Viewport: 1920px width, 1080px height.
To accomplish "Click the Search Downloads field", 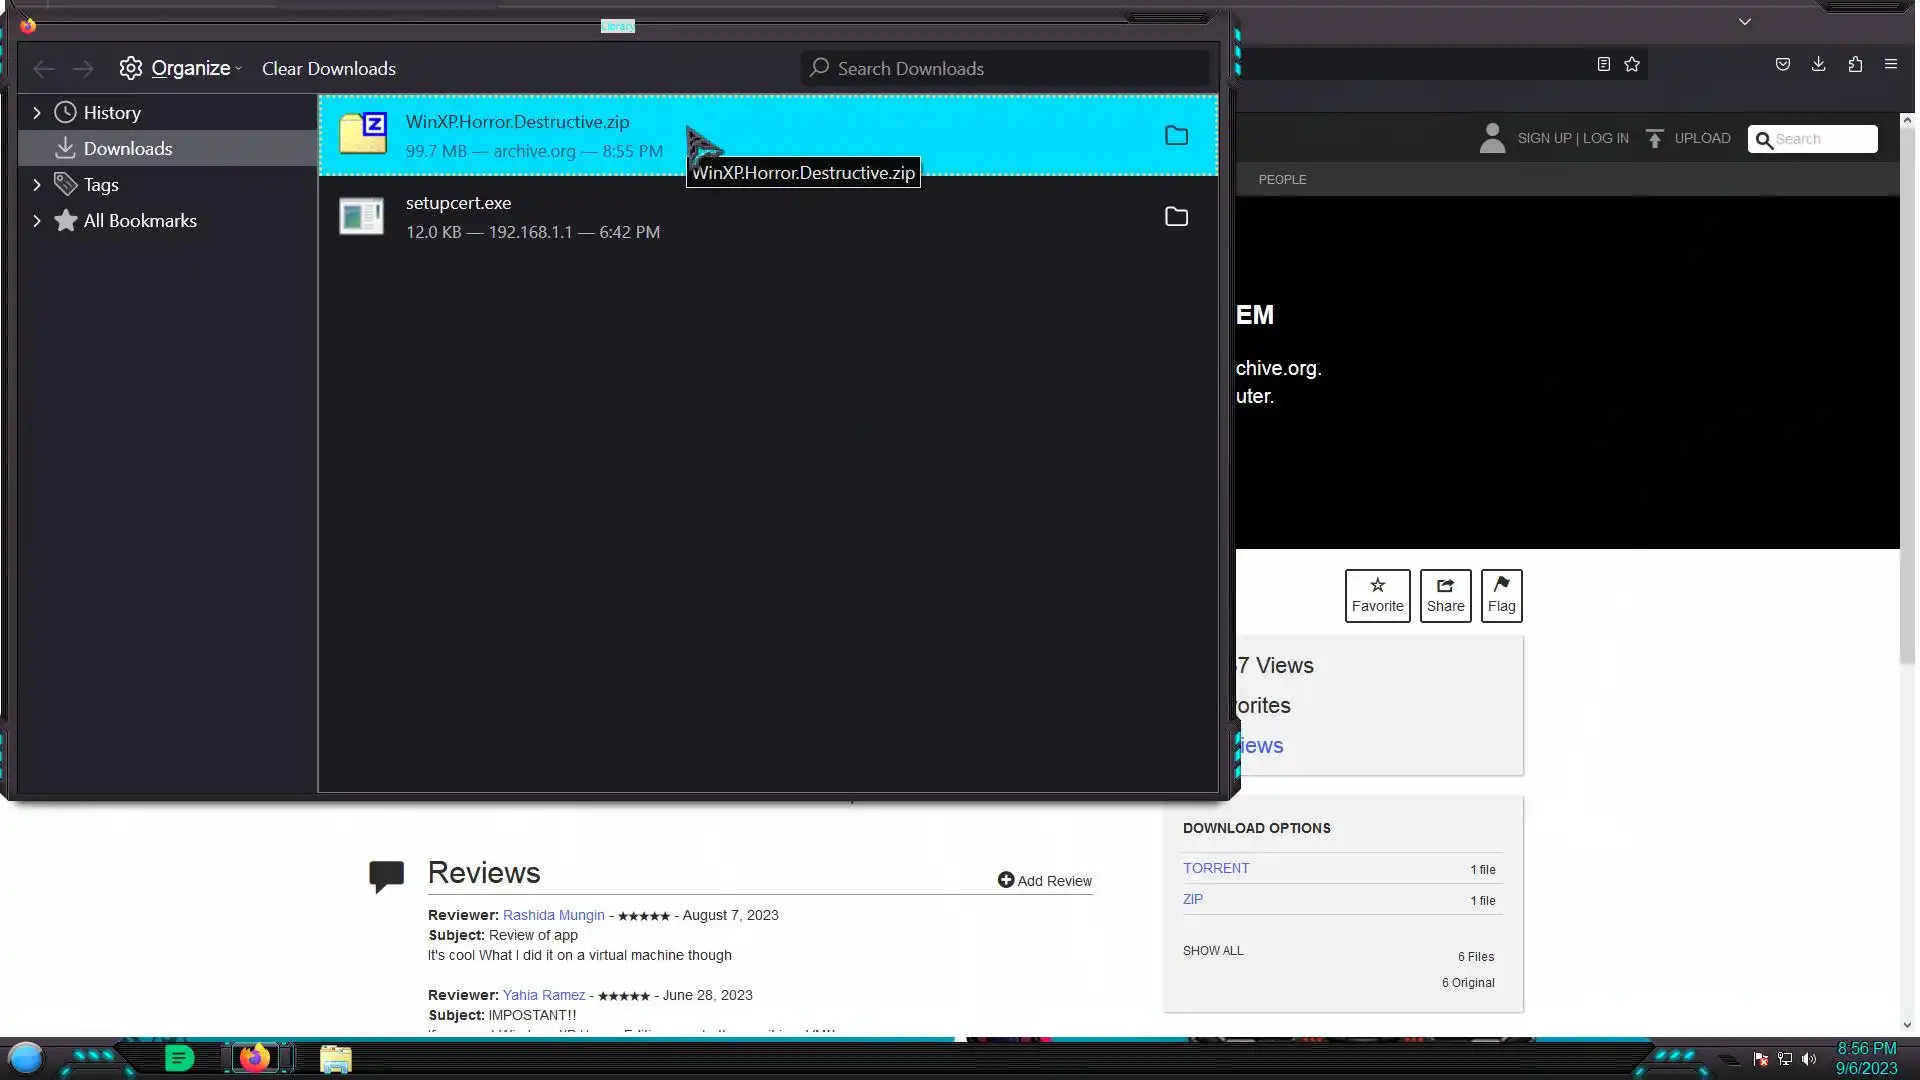I will 1010,68.
